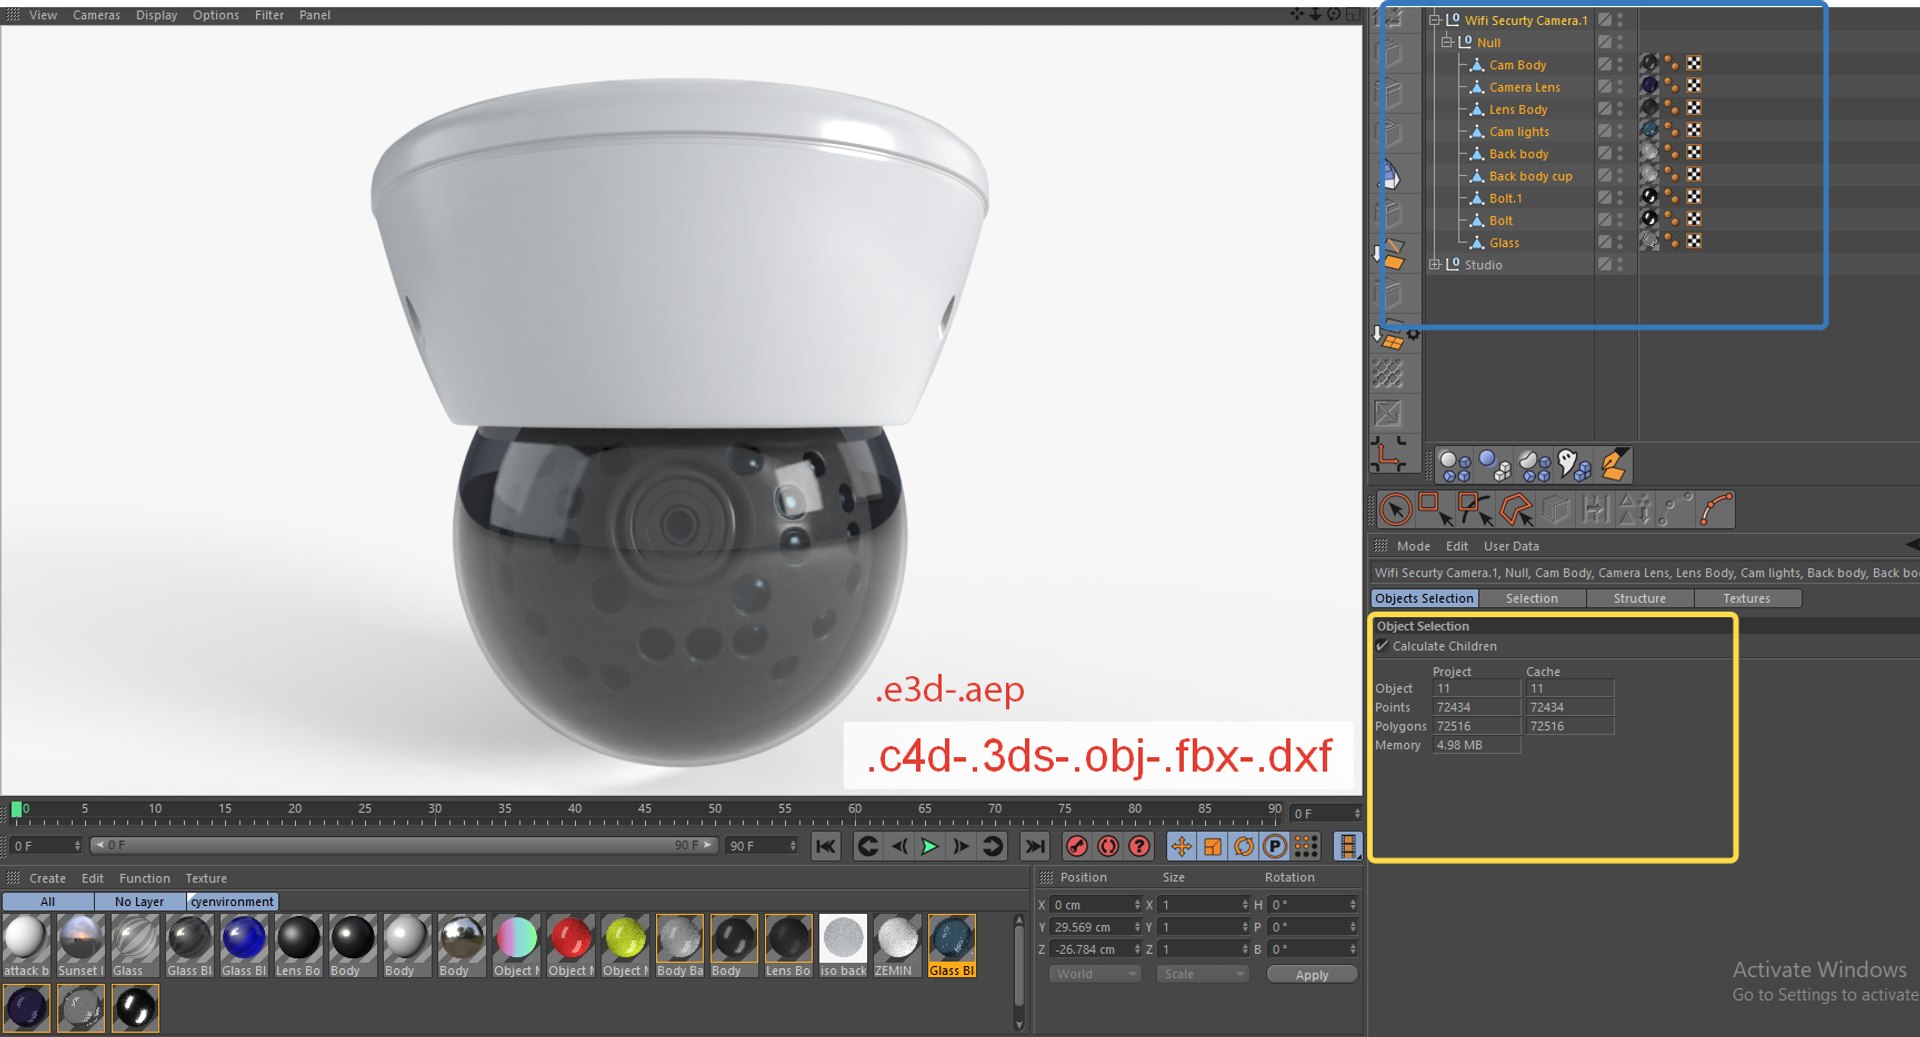The width and height of the screenshot is (1920, 1037).
Task: Select the Polygon Selection tool
Action: (1516, 509)
